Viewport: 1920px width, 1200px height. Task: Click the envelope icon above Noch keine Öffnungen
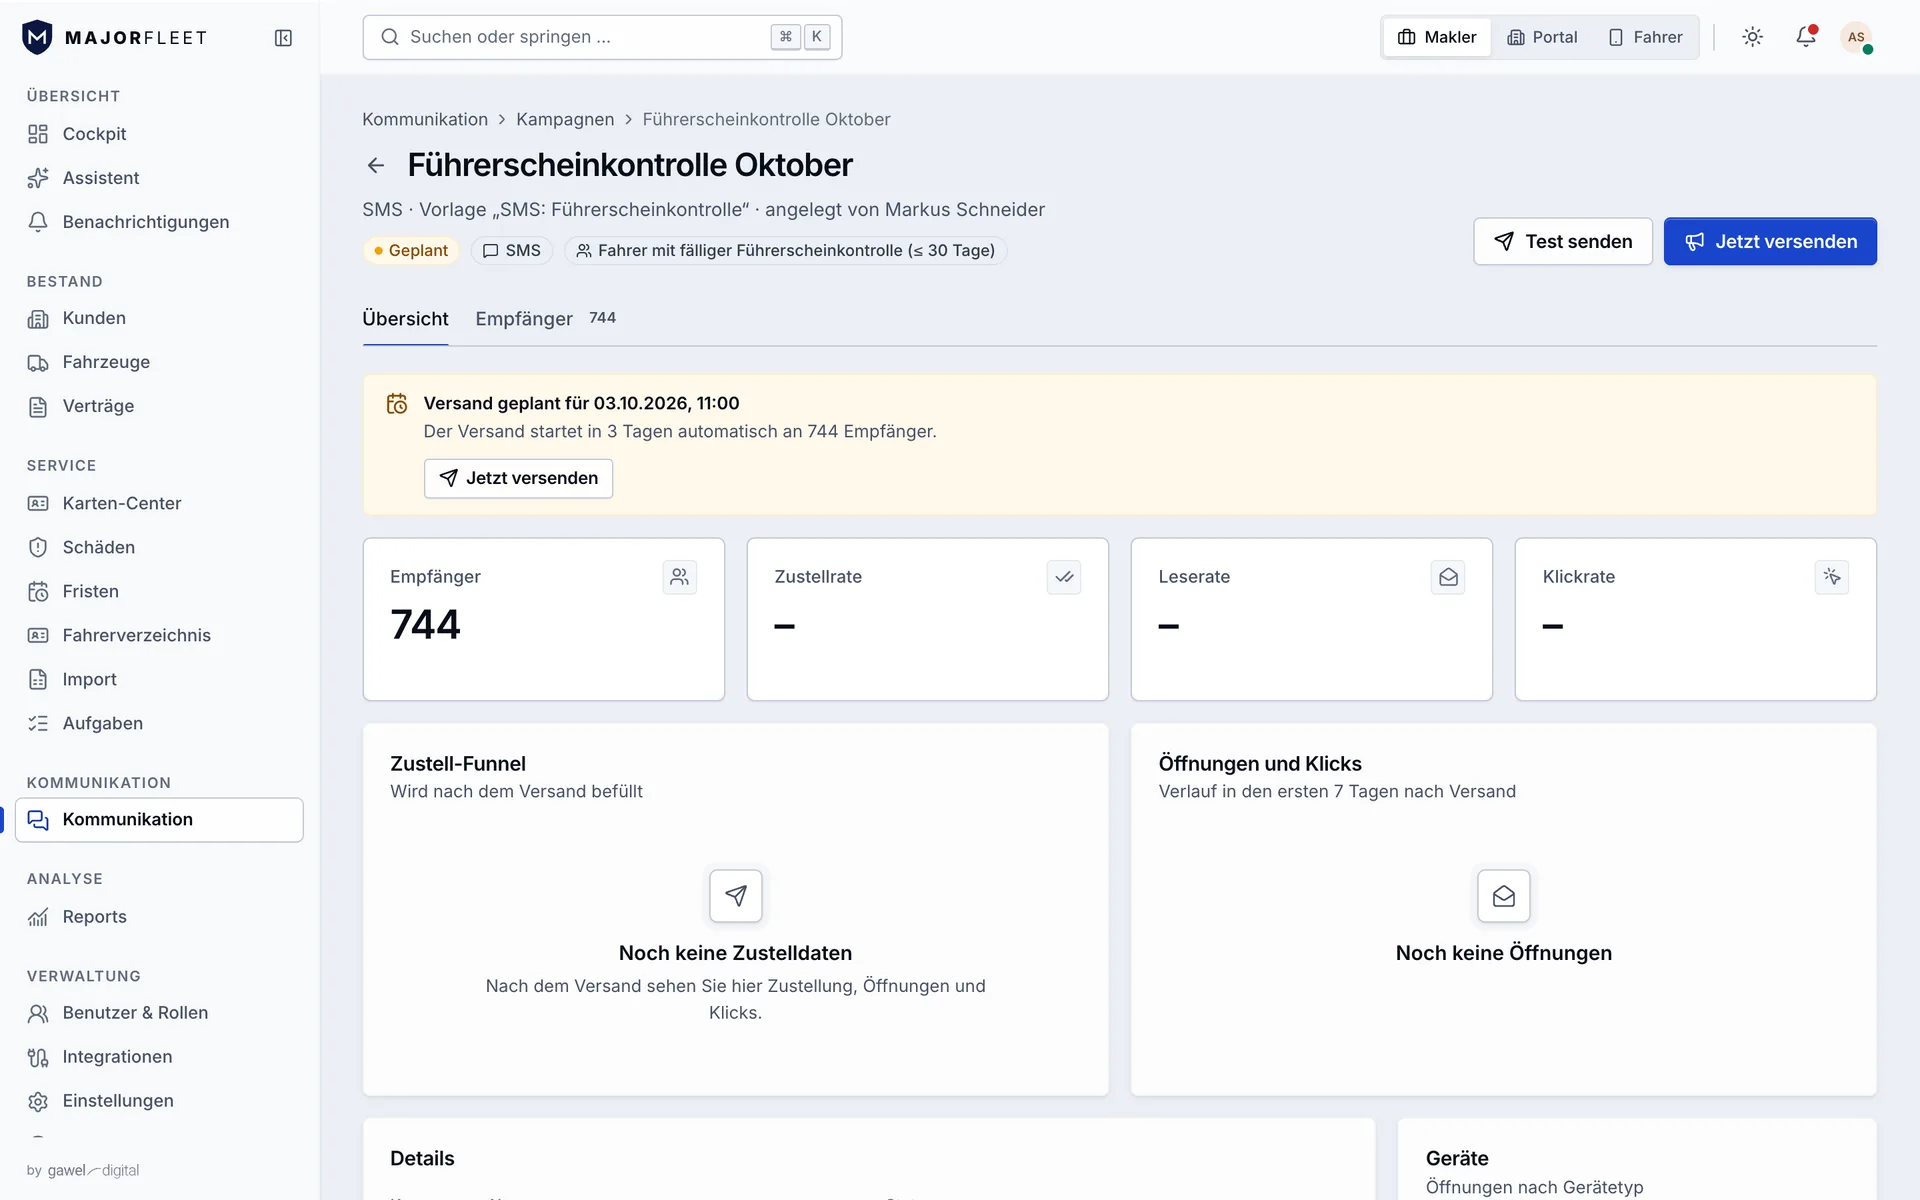[1504, 896]
